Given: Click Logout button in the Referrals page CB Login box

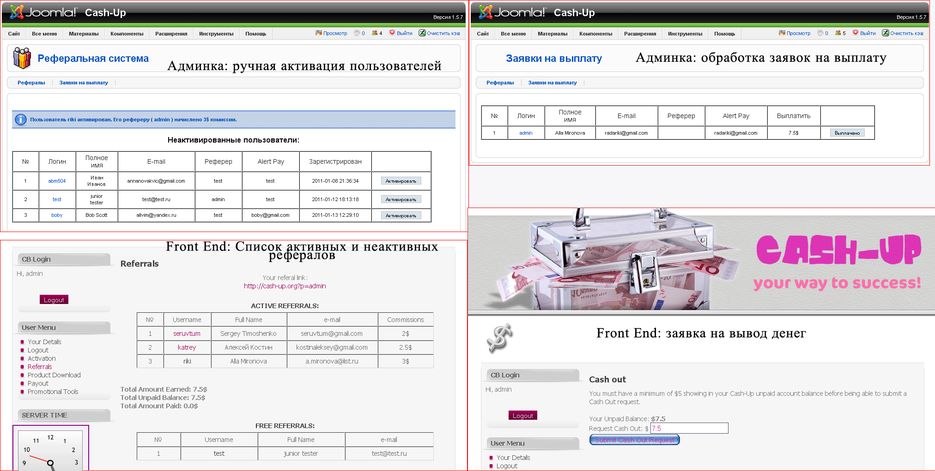Looking at the screenshot, I should tap(54, 300).
